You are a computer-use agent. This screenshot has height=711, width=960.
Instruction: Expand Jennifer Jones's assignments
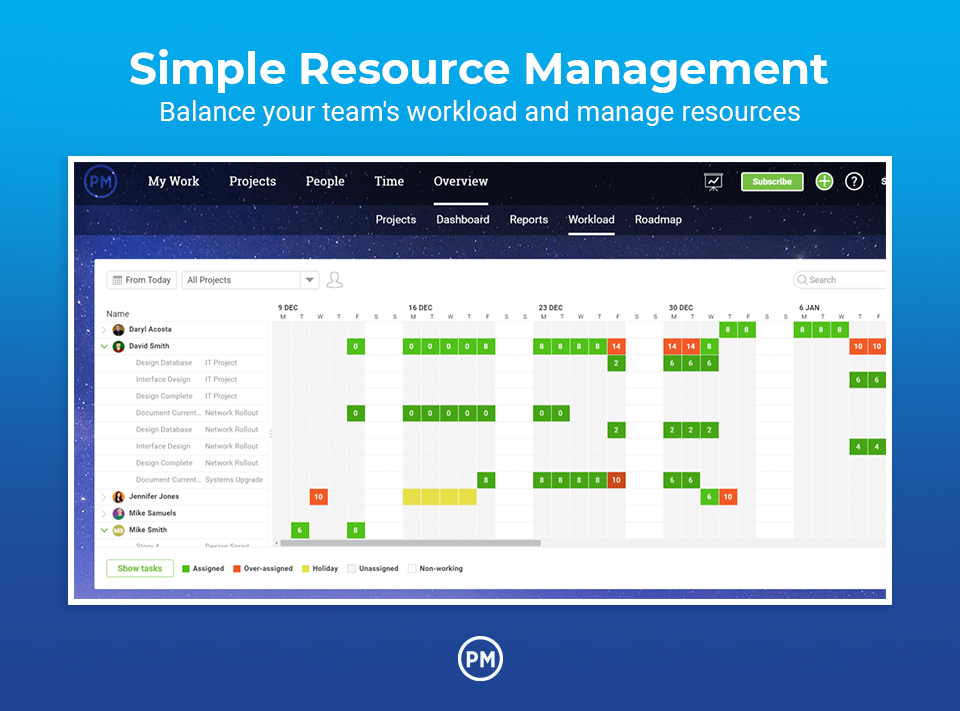tap(105, 496)
